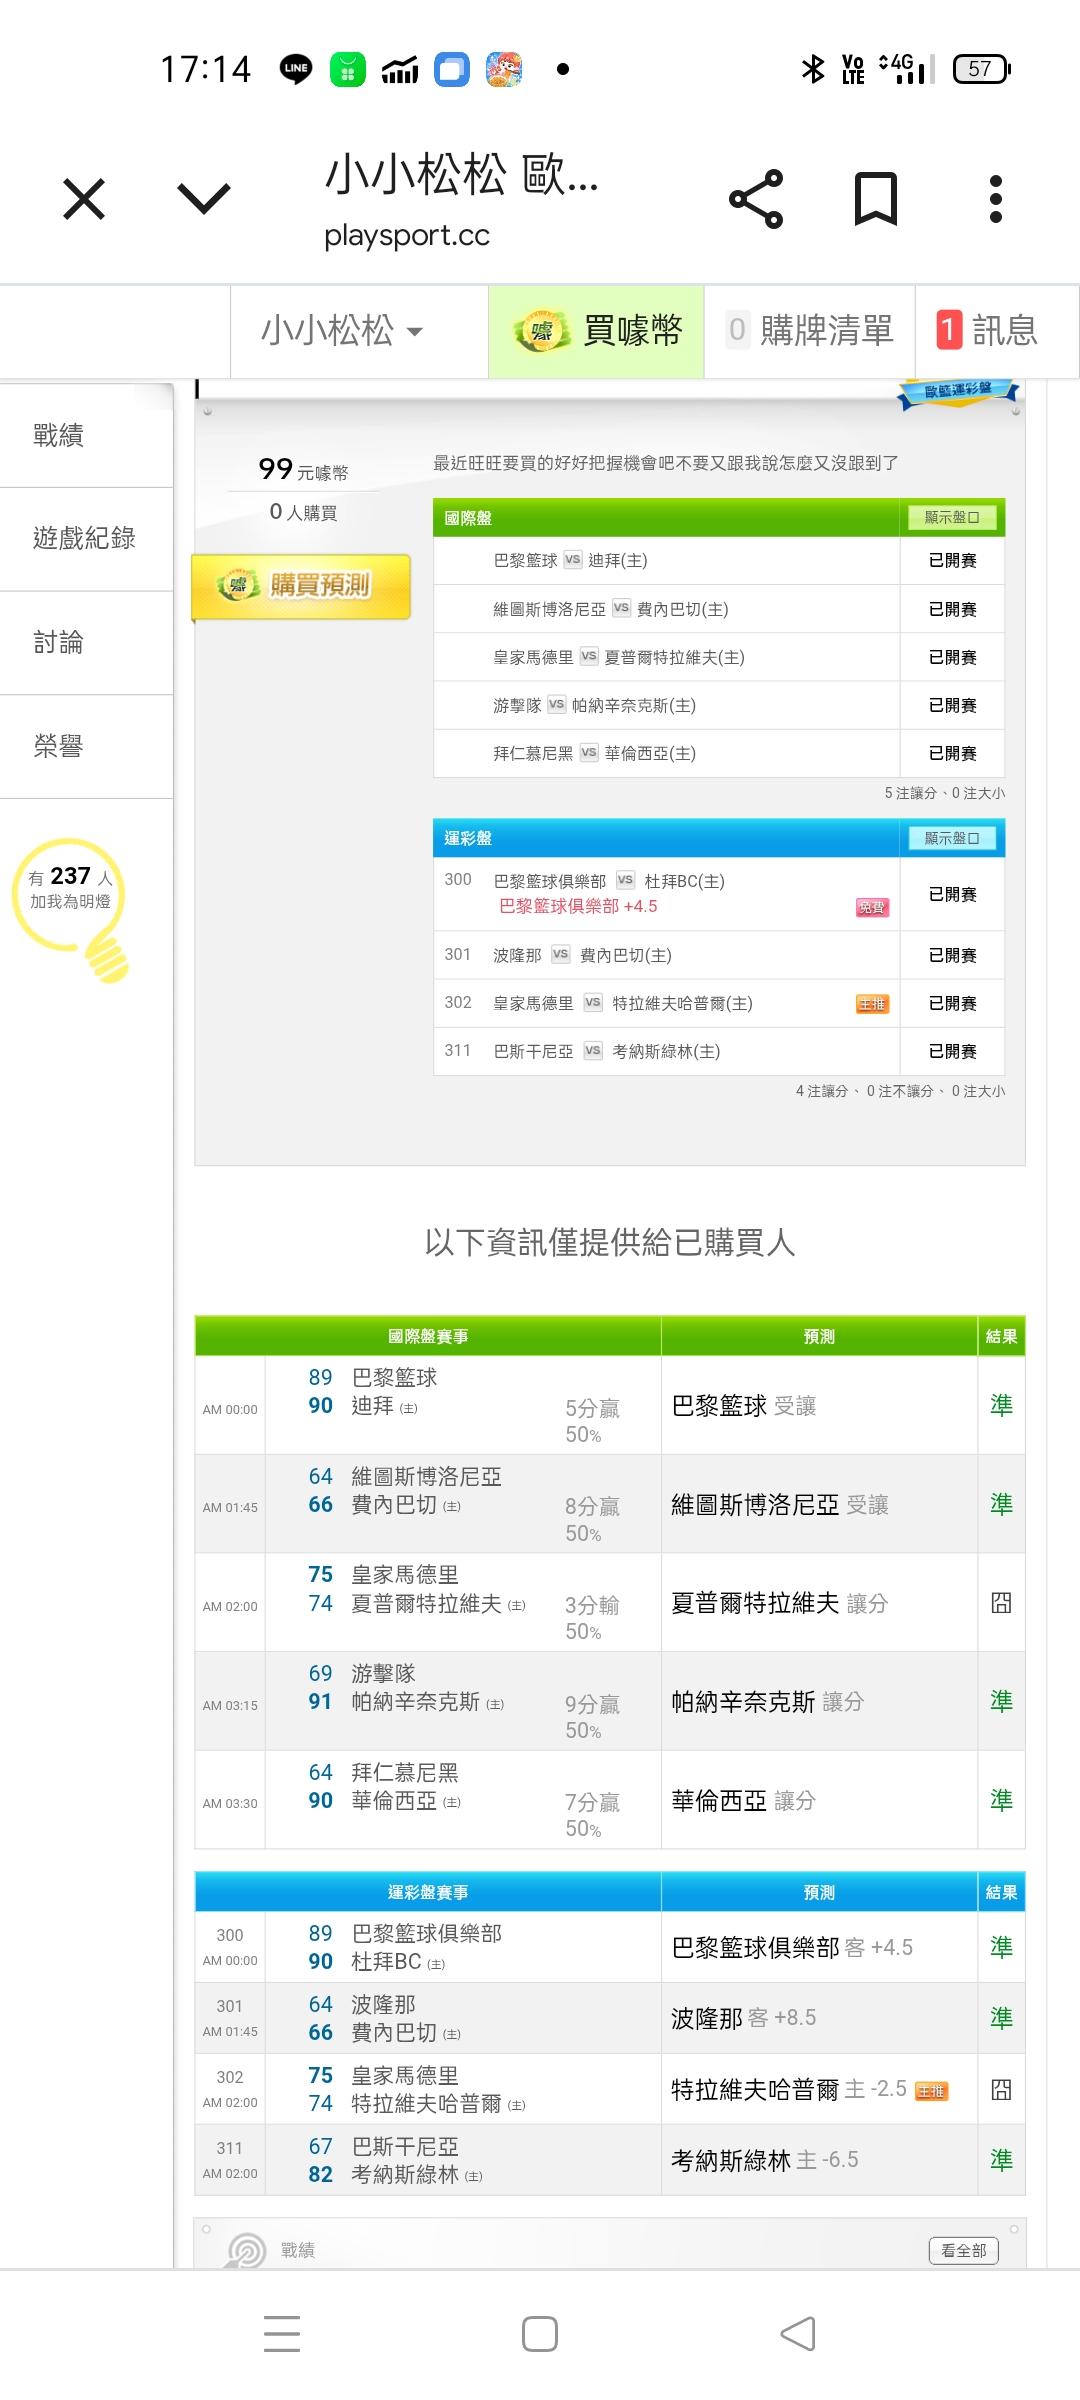The image size is (1080, 2400).
Task: Click 巴黎籃球俱樂部 +4.5 pick text
Action: 578,907
